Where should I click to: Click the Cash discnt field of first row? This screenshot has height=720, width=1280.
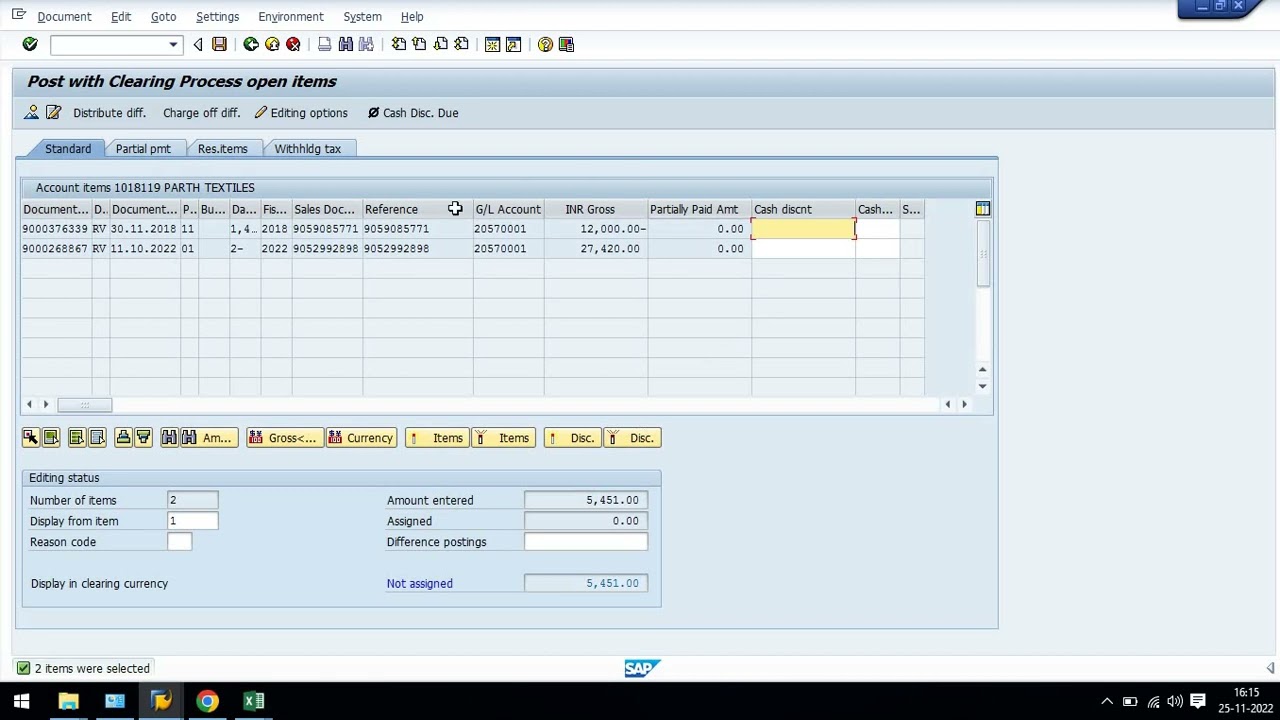(x=803, y=229)
